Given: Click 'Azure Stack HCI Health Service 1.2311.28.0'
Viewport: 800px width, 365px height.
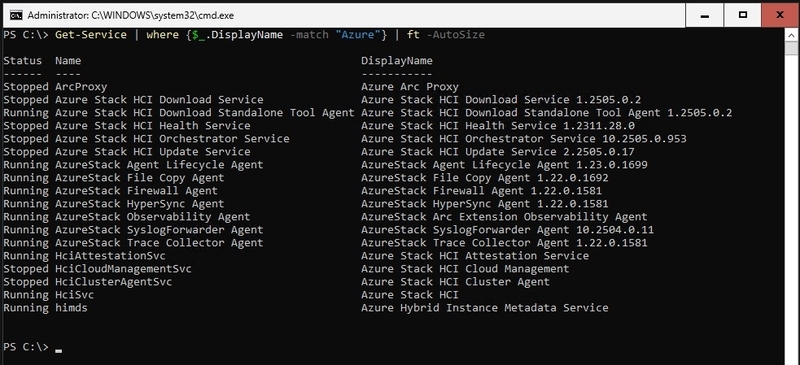Looking at the screenshot, I should 498,126.
